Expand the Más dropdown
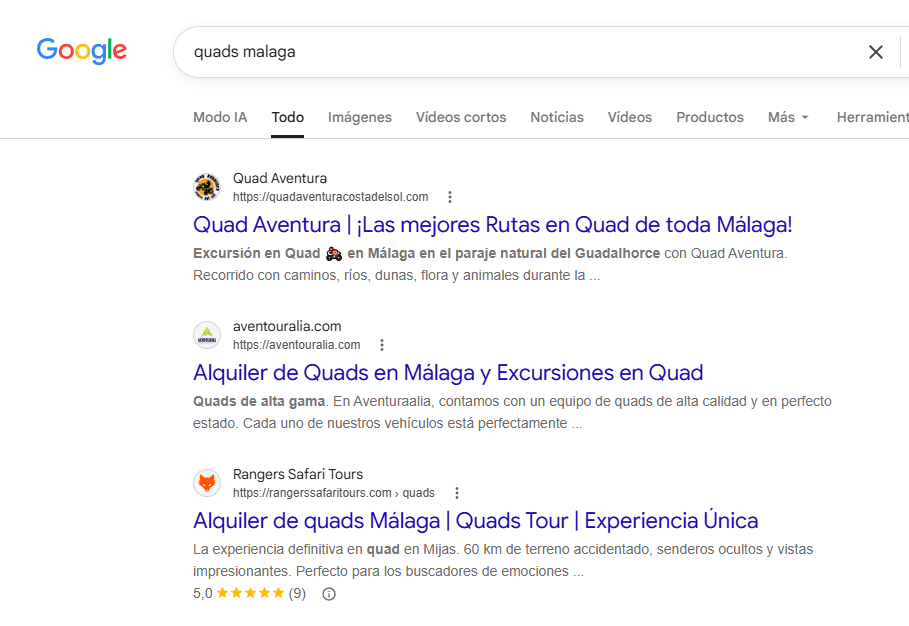This screenshot has width=909, height=626. [788, 117]
